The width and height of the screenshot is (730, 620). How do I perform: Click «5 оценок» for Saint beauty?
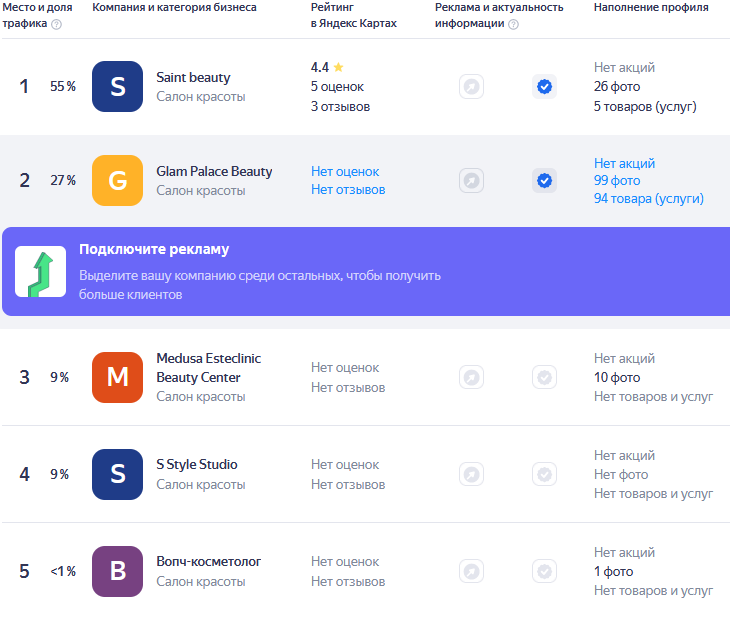(x=337, y=87)
